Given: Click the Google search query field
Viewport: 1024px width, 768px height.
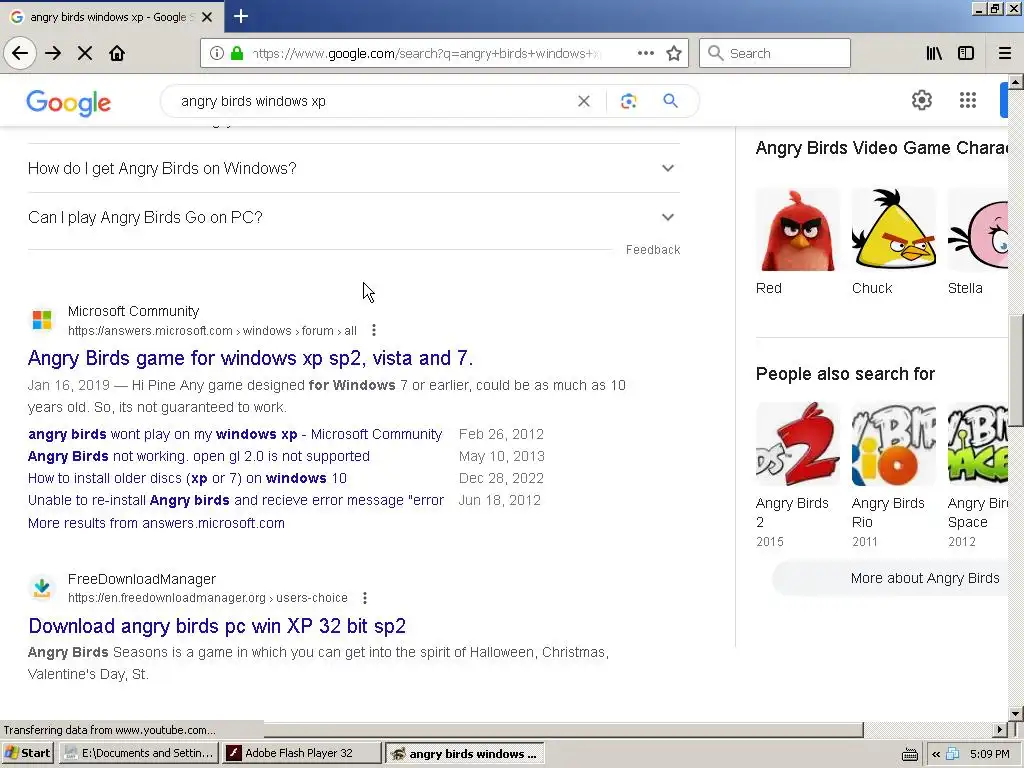Looking at the screenshot, I should (372, 101).
